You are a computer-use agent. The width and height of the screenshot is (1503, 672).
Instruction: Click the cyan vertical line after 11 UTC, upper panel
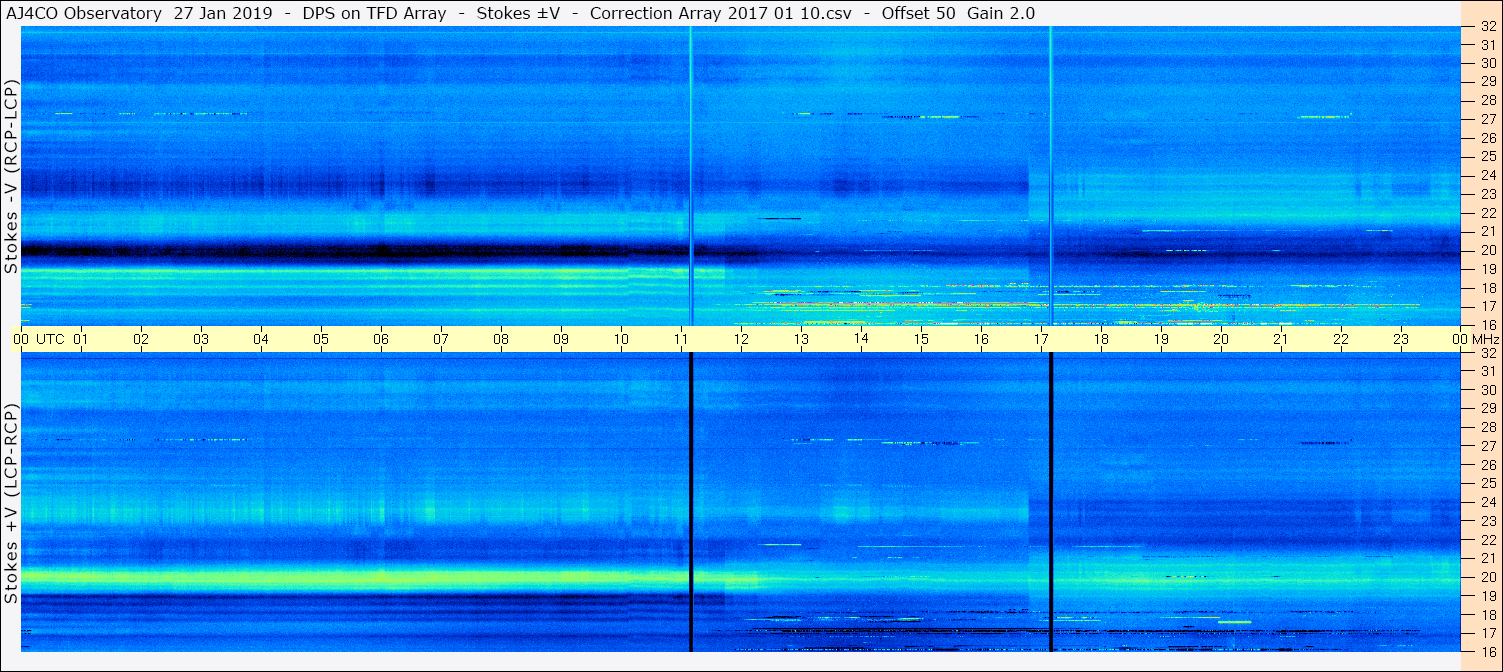[x=691, y=176]
